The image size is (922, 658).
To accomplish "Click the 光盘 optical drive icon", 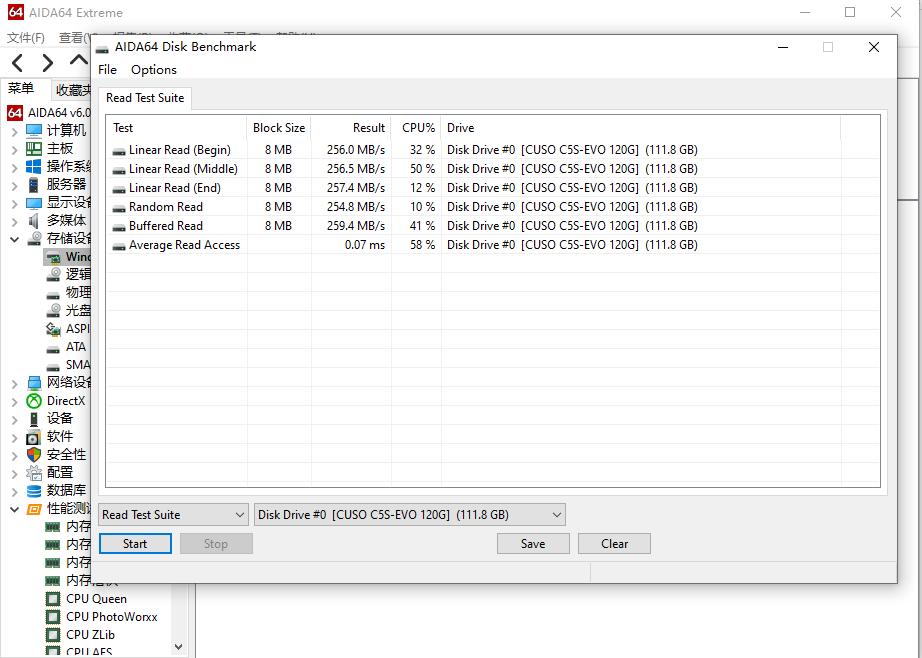I will coord(54,310).
